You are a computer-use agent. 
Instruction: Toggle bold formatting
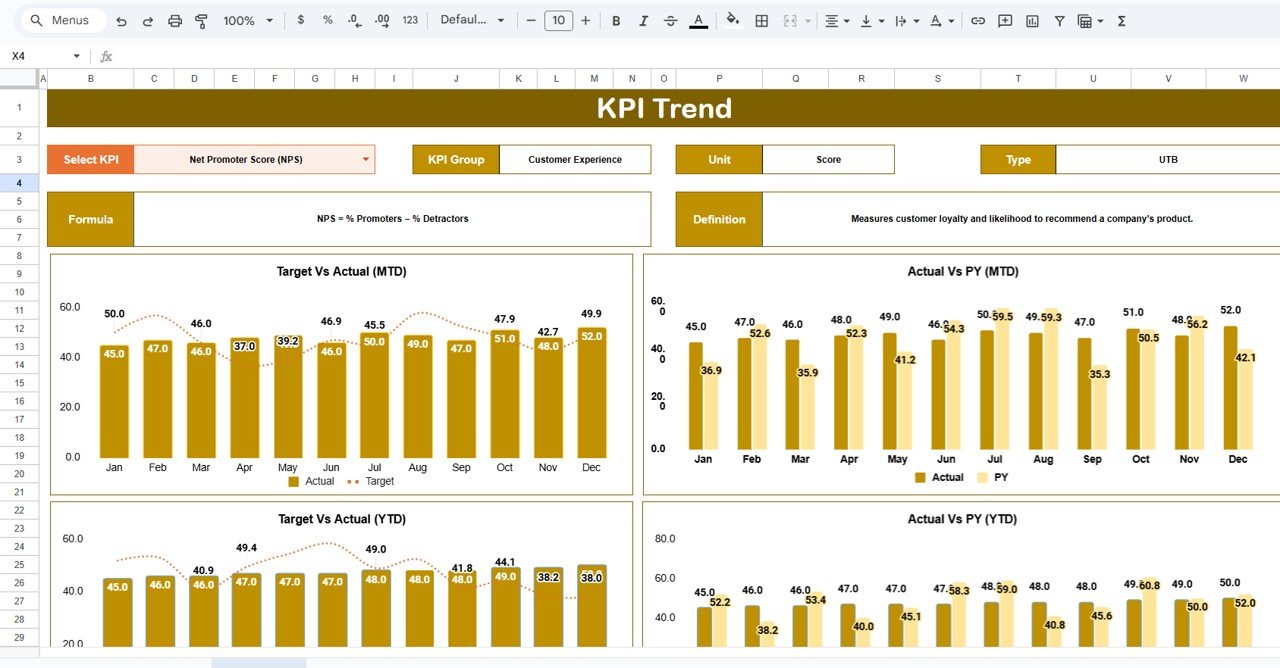pyautogui.click(x=616, y=21)
